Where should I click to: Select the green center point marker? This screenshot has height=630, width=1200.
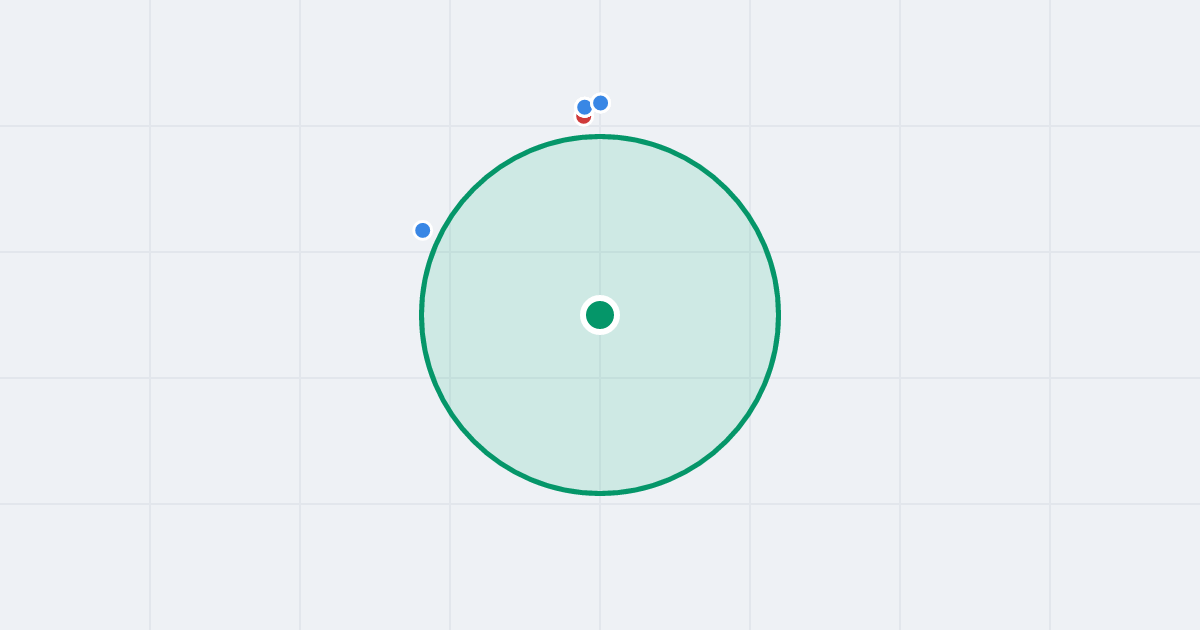tap(600, 315)
